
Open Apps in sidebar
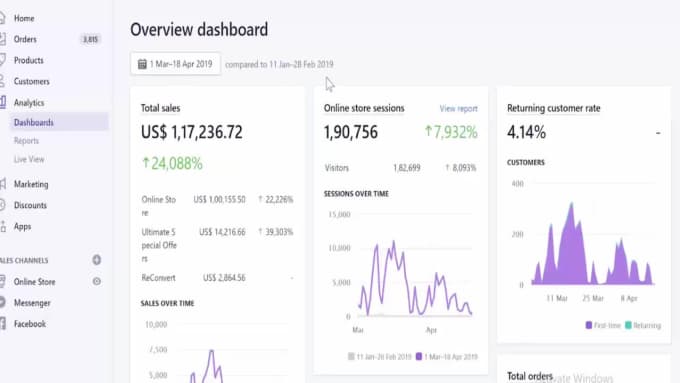(x=23, y=226)
